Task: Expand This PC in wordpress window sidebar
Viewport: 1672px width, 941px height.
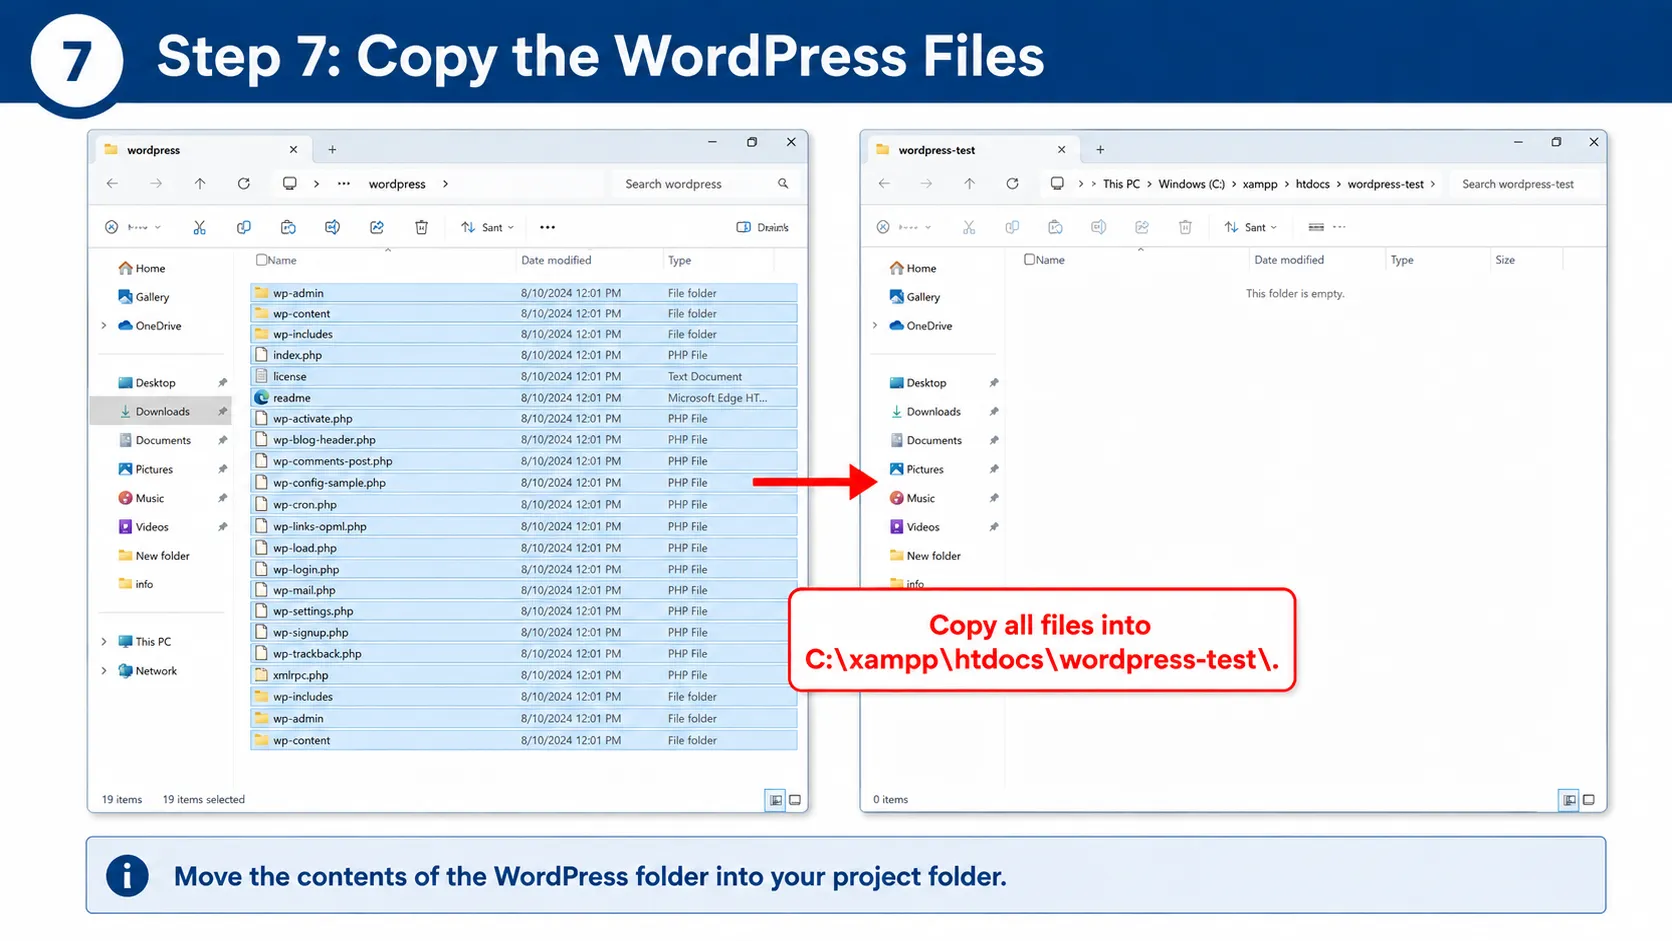Action: (x=104, y=642)
